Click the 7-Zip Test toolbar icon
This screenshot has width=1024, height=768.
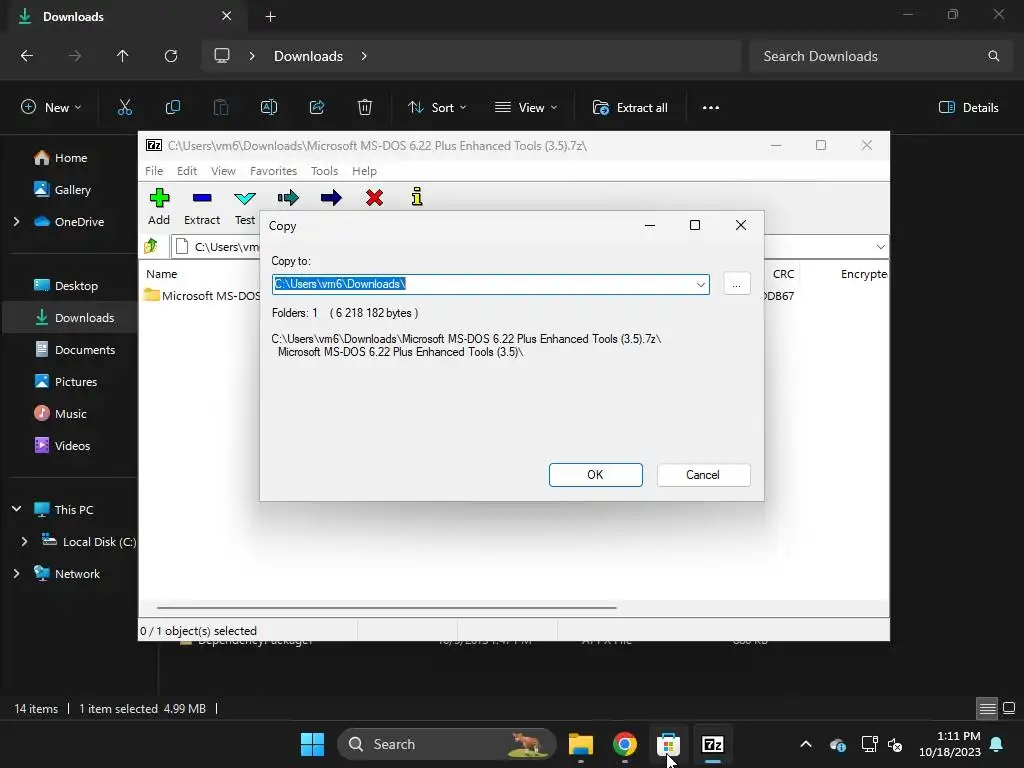click(245, 198)
